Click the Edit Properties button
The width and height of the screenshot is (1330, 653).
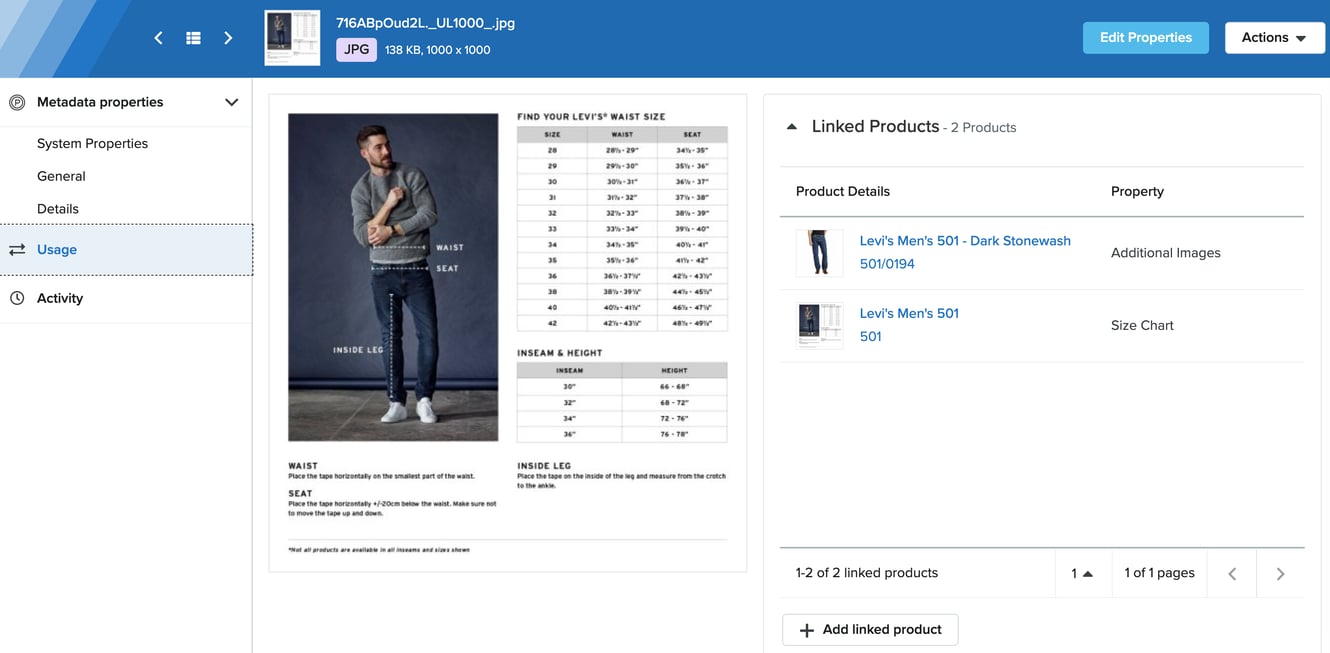coord(1146,38)
